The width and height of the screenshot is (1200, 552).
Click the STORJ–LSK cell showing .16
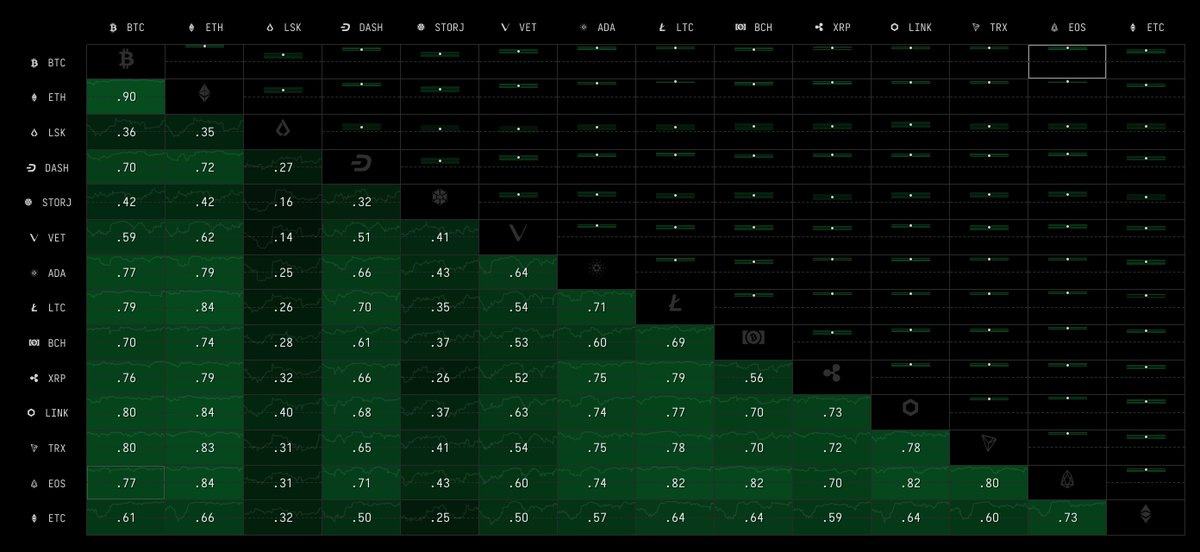(x=283, y=202)
